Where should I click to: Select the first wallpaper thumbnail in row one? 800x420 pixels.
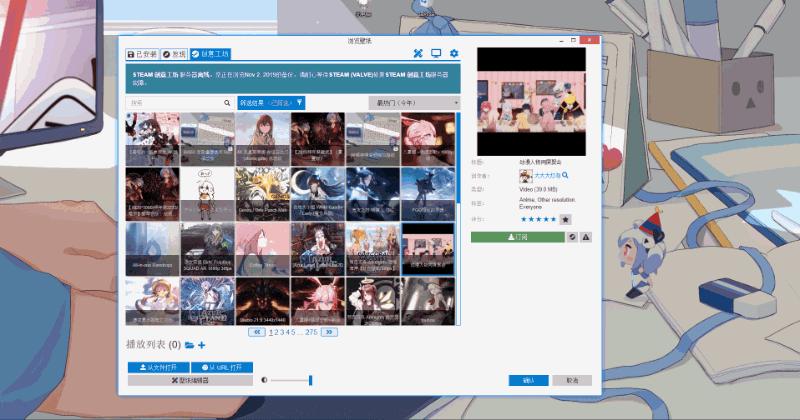152,139
